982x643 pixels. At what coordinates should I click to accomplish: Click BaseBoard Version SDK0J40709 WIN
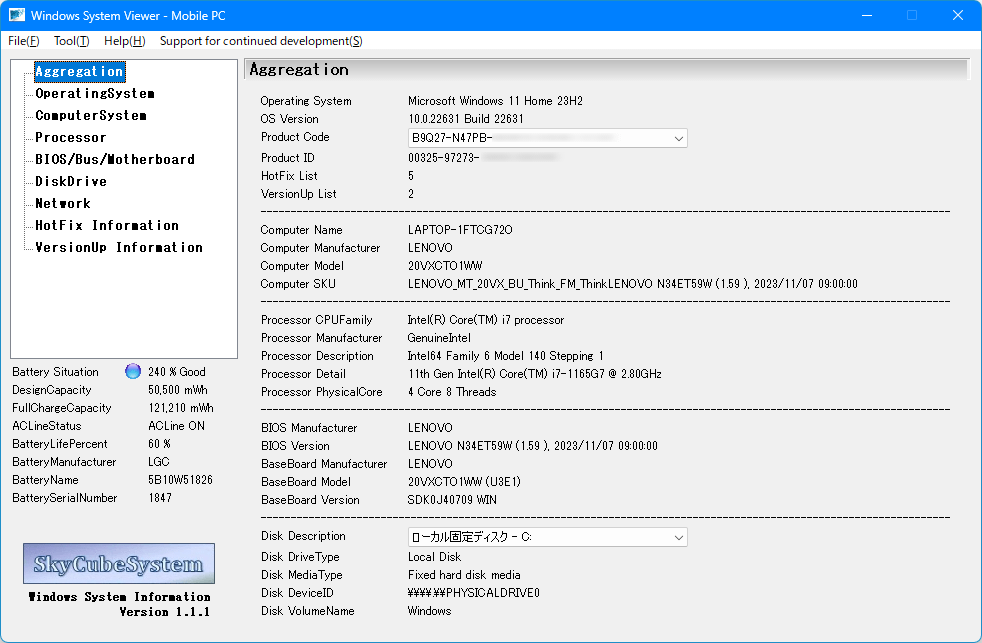tap(452, 500)
